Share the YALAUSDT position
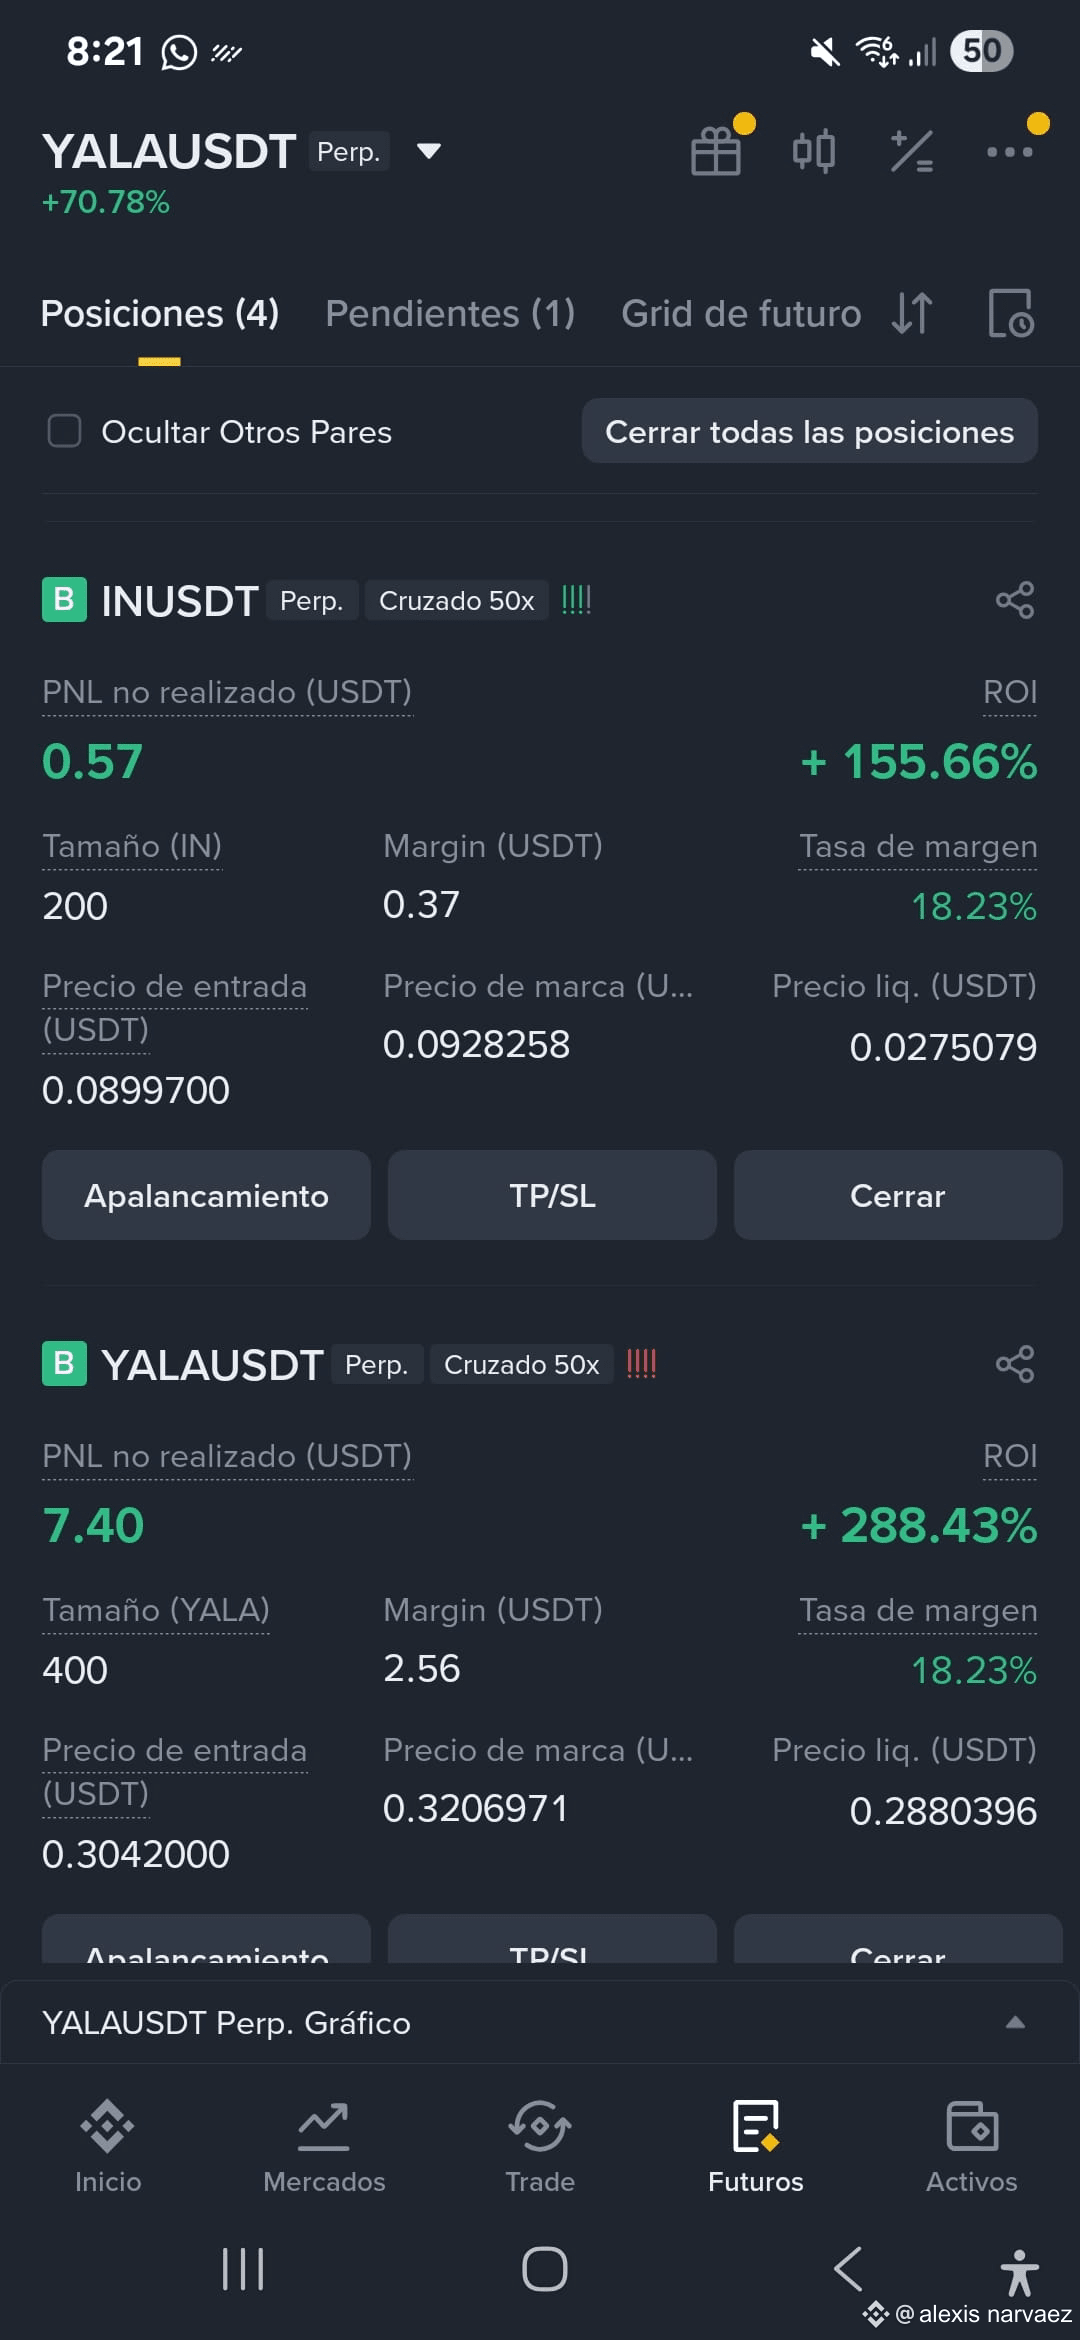The image size is (1080, 2340). point(1015,1364)
